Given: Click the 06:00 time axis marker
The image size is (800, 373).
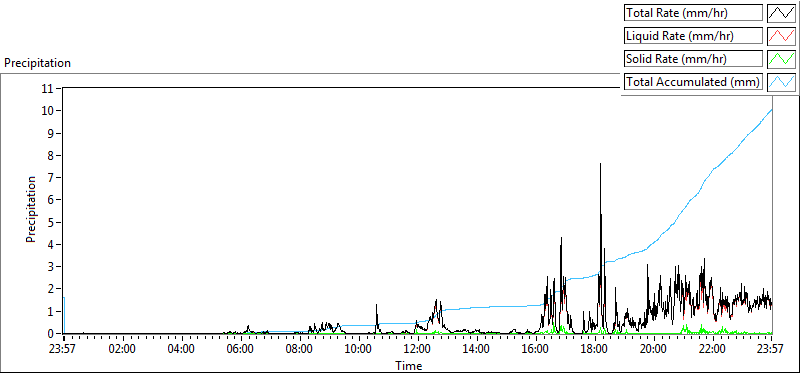Looking at the screenshot, I should (240, 350).
